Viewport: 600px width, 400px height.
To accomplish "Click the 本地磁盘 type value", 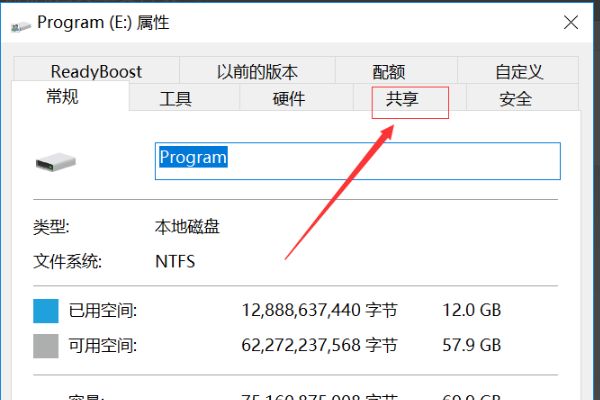I will point(187,227).
